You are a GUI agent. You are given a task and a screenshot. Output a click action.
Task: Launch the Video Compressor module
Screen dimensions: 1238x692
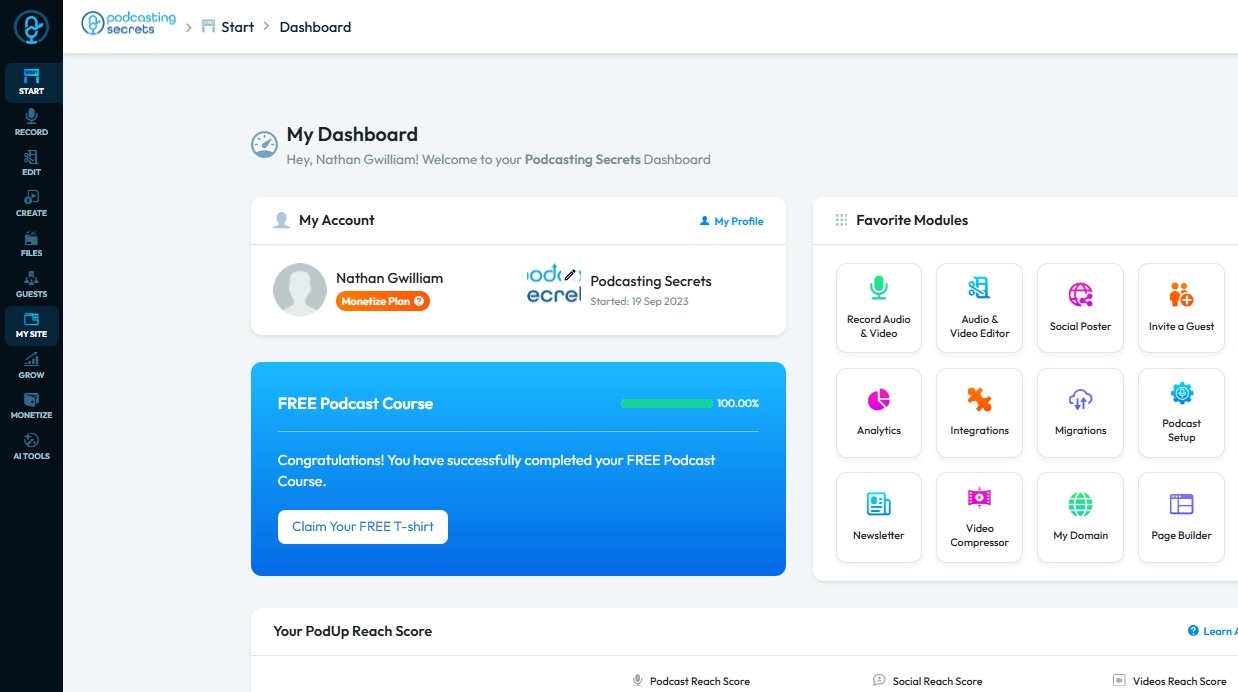pos(979,517)
